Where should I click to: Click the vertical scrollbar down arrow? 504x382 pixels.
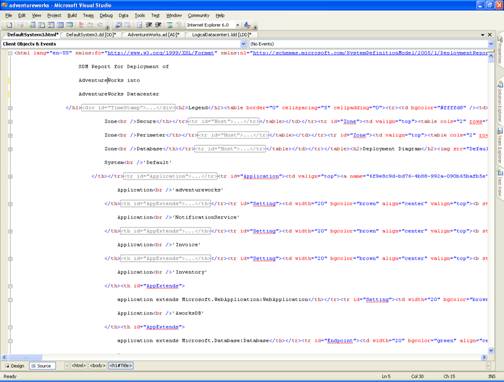click(x=491, y=350)
